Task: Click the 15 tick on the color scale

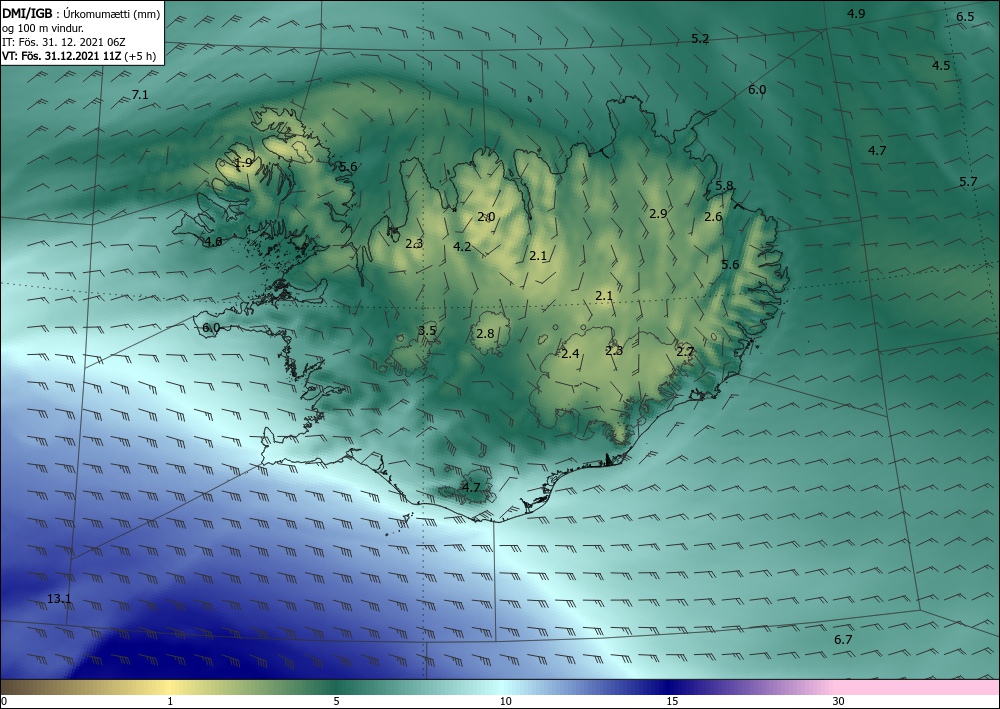Action: [x=672, y=701]
